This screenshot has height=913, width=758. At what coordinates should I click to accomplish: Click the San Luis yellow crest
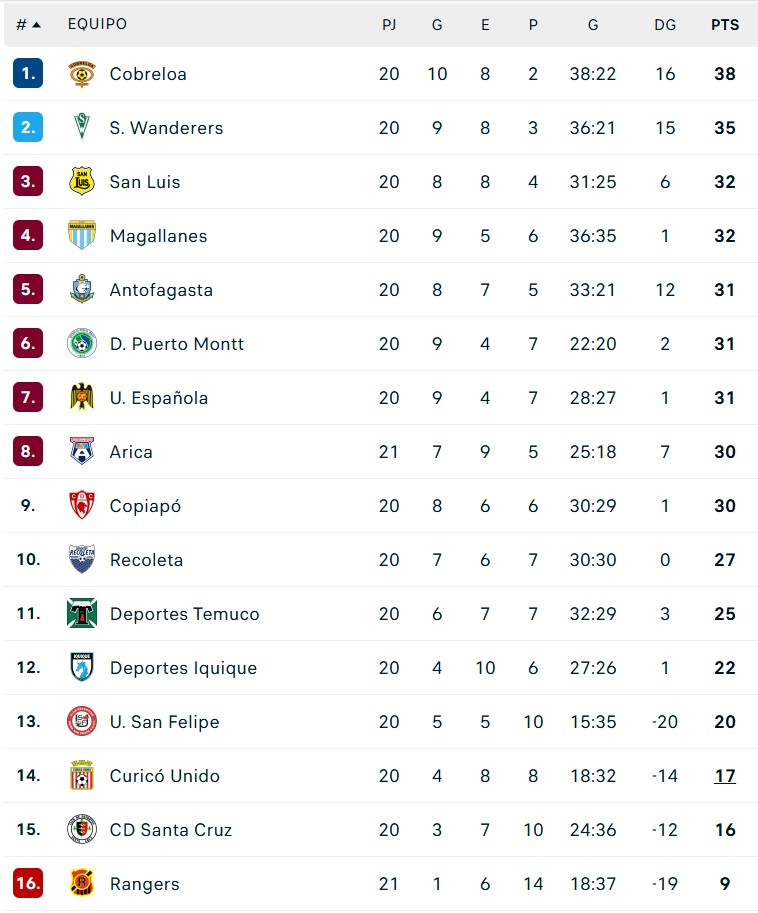pos(82,182)
